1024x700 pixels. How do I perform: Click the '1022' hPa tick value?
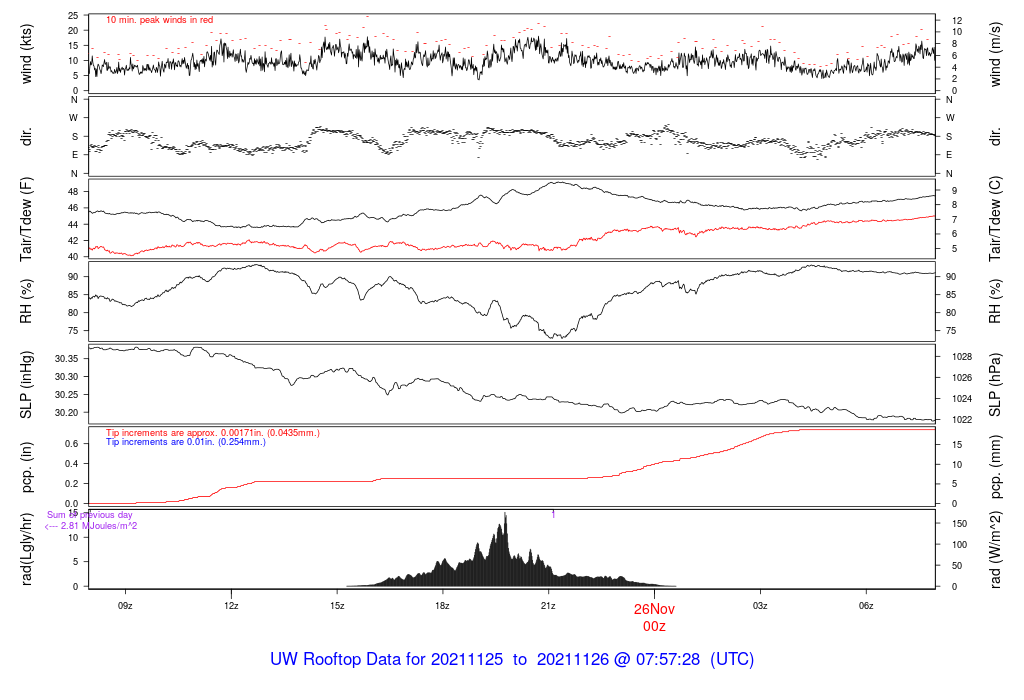(962, 420)
